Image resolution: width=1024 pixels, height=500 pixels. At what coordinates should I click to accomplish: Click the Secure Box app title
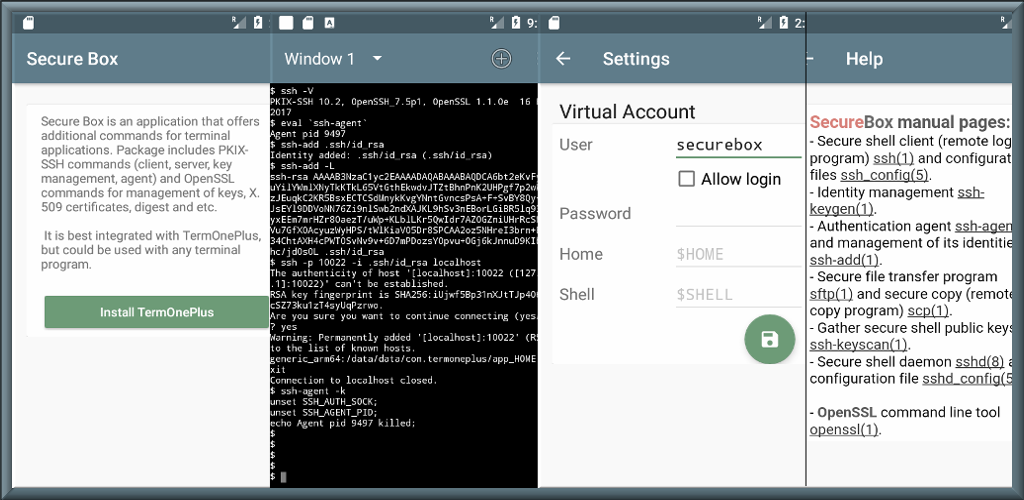(72, 59)
